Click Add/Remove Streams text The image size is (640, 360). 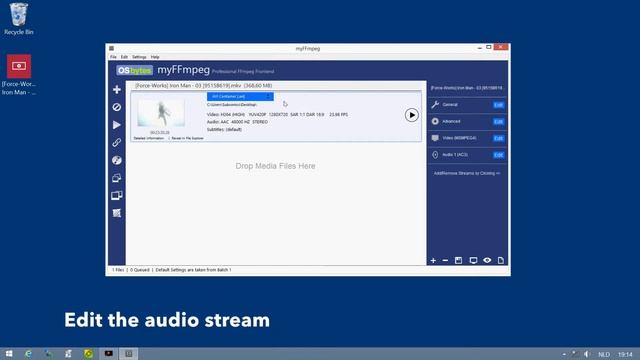[467, 173]
